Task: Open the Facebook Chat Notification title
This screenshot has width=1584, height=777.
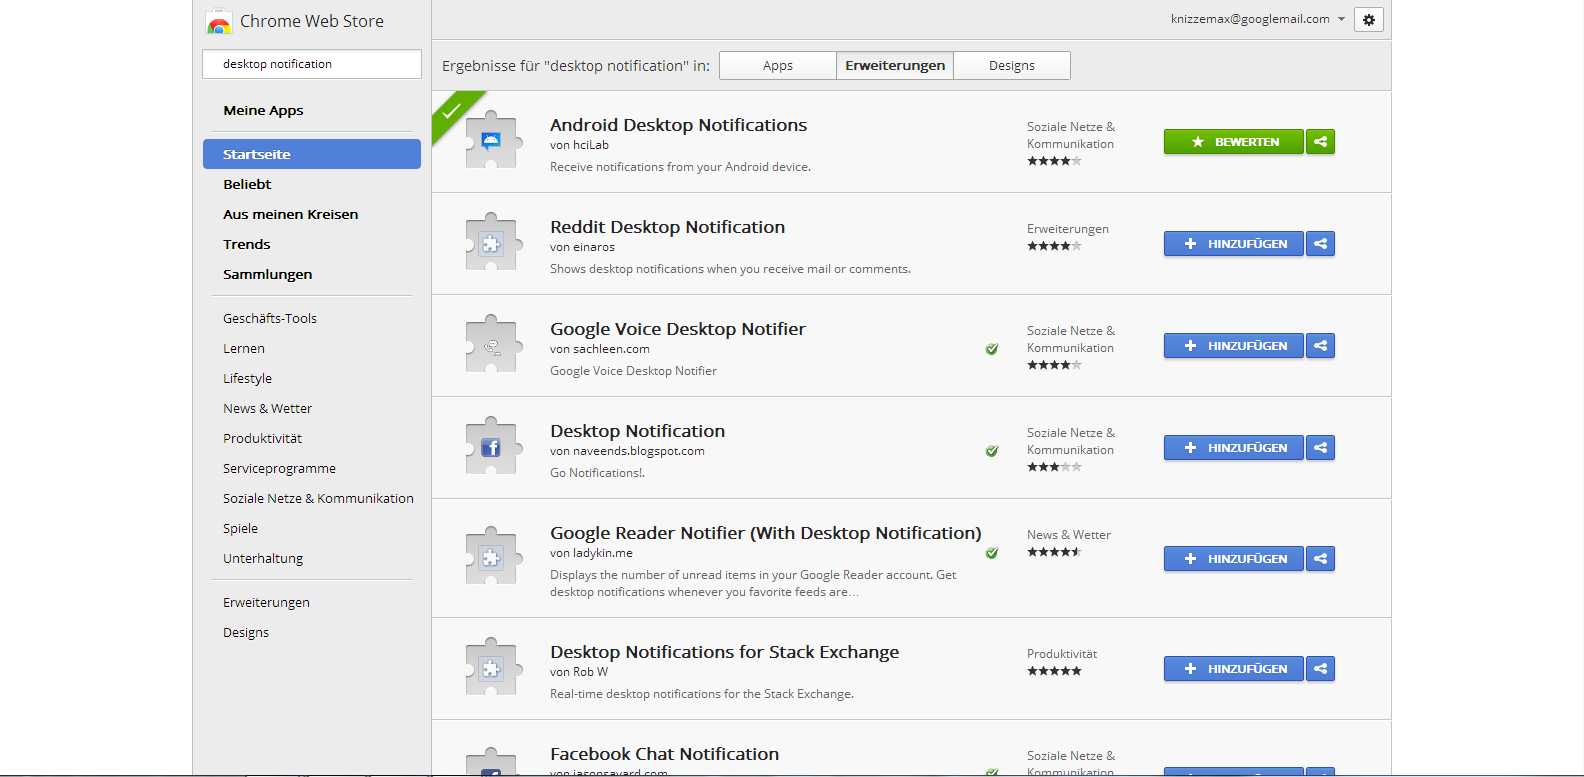Action: point(664,754)
